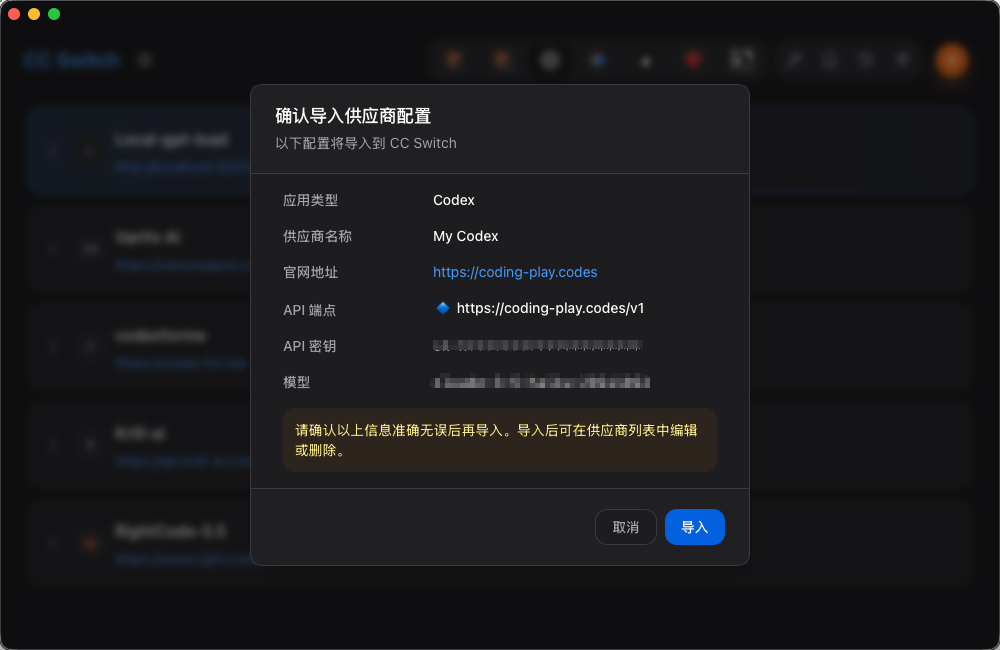Click the API 密钥 label
Image resolution: width=1000 pixels, height=650 pixels.
point(309,346)
